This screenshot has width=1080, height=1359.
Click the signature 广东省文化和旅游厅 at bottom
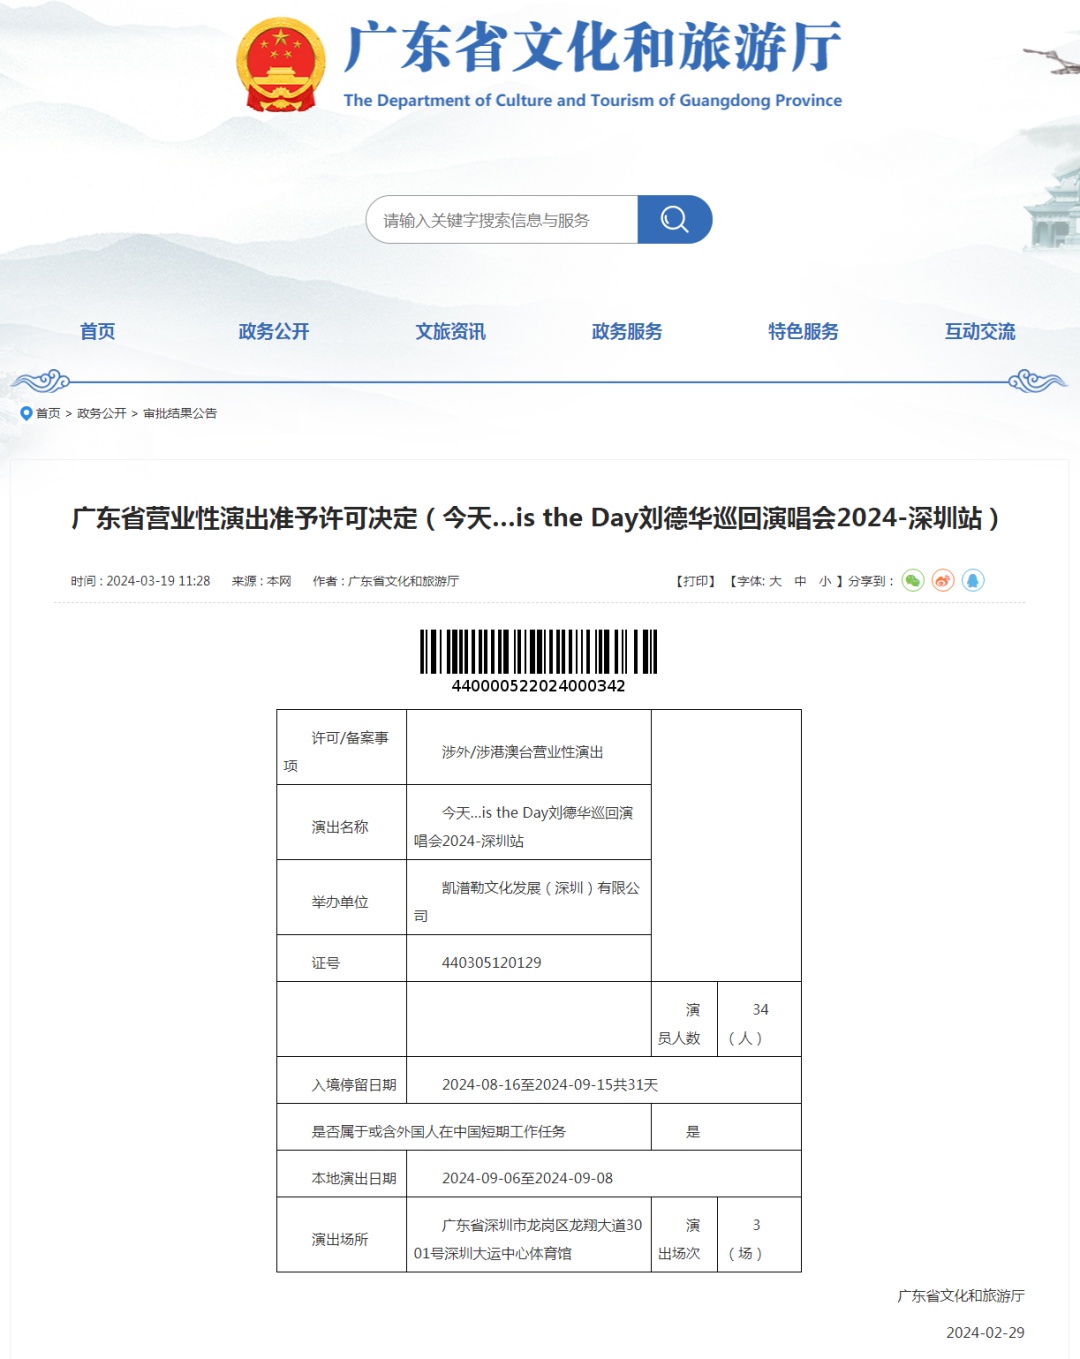coord(961,1296)
